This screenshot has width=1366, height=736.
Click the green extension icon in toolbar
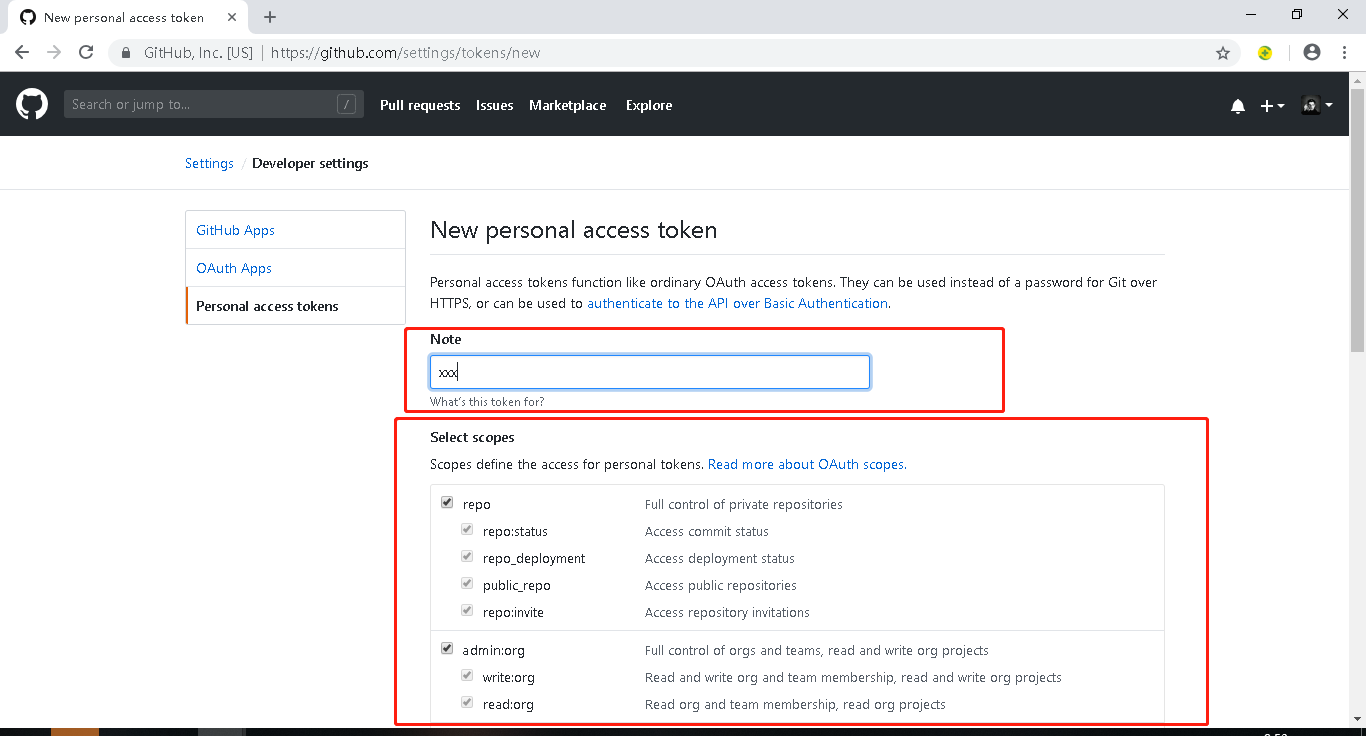(x=1265, y=53)
